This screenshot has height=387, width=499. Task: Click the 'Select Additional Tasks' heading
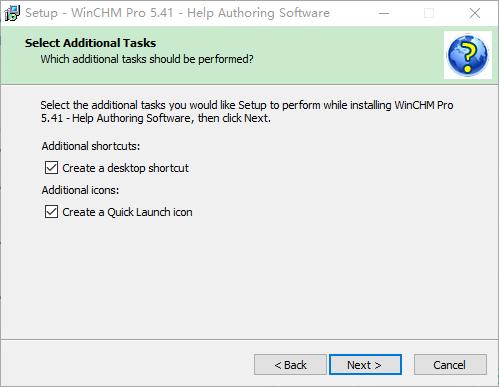[90, 43]
